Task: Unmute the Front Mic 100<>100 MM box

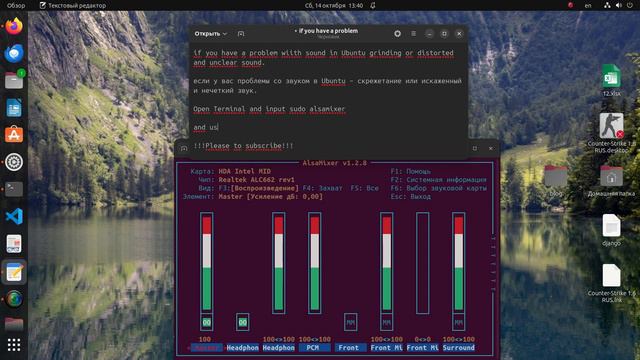Action: 387,322
